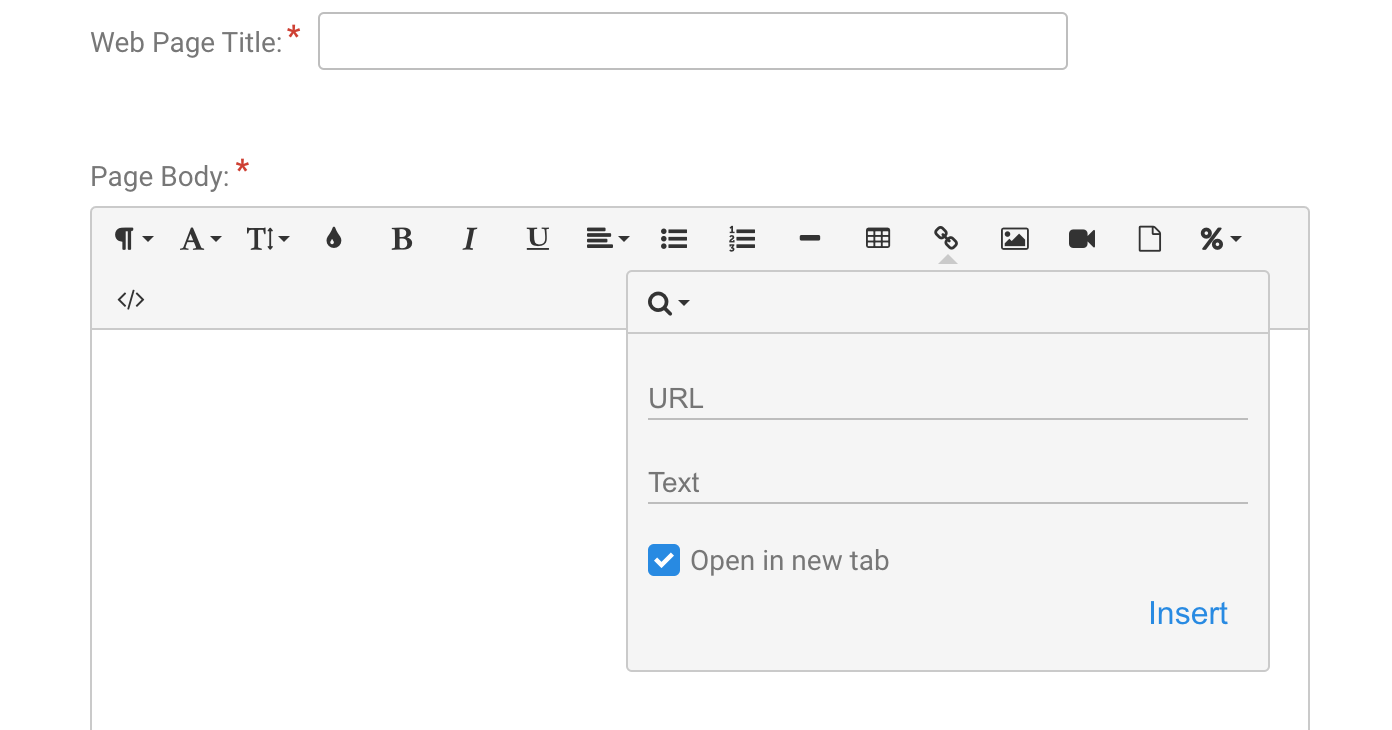Open the font size dropdown
This screenshot has height=730, width=1392.
point(268,239)
